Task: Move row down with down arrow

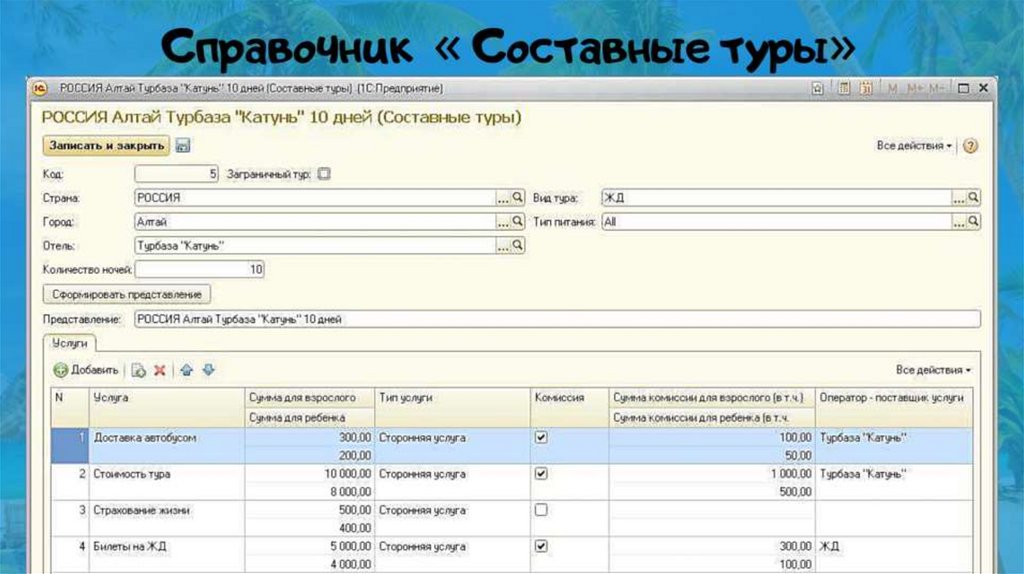Action: tap(208, 370)
